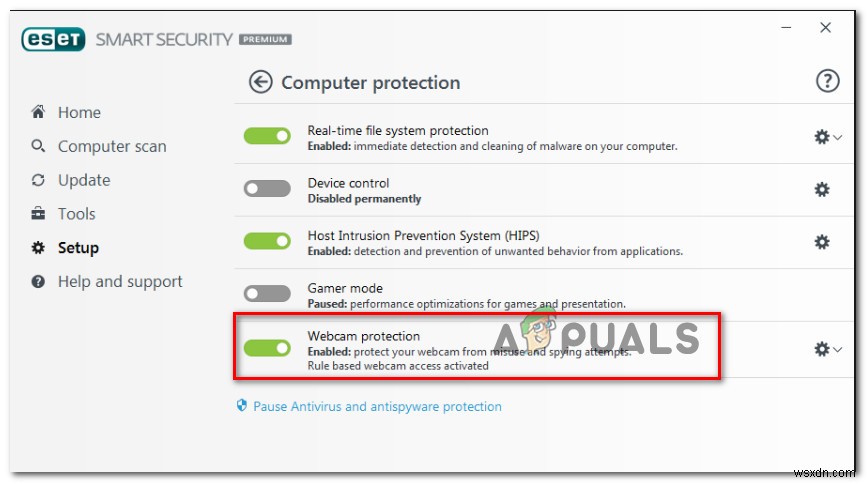Go to the Update section
The width and height of the screenshot is (867, 483).
[83, 180]
